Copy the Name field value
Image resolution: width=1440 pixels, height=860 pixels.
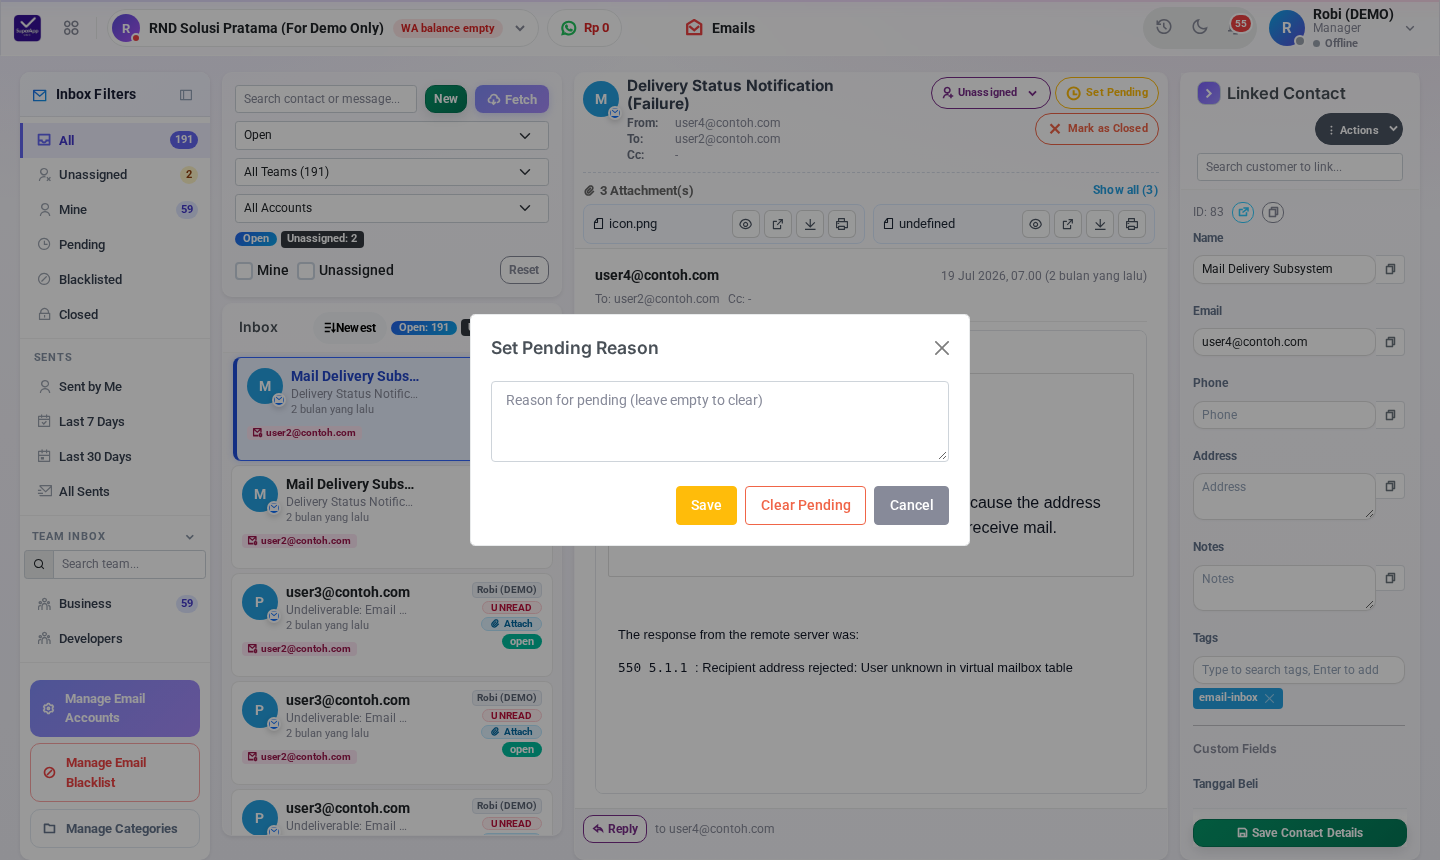click(x=1390, y=269)
